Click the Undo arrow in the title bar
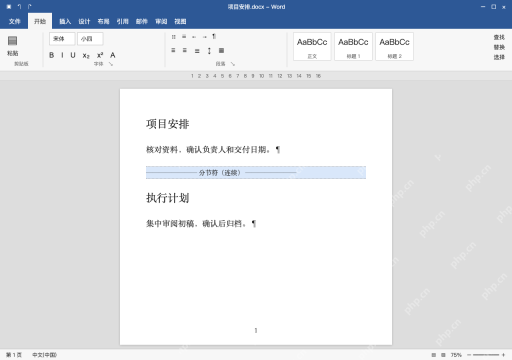Screen dimensions: 512x360 (19, 7)
